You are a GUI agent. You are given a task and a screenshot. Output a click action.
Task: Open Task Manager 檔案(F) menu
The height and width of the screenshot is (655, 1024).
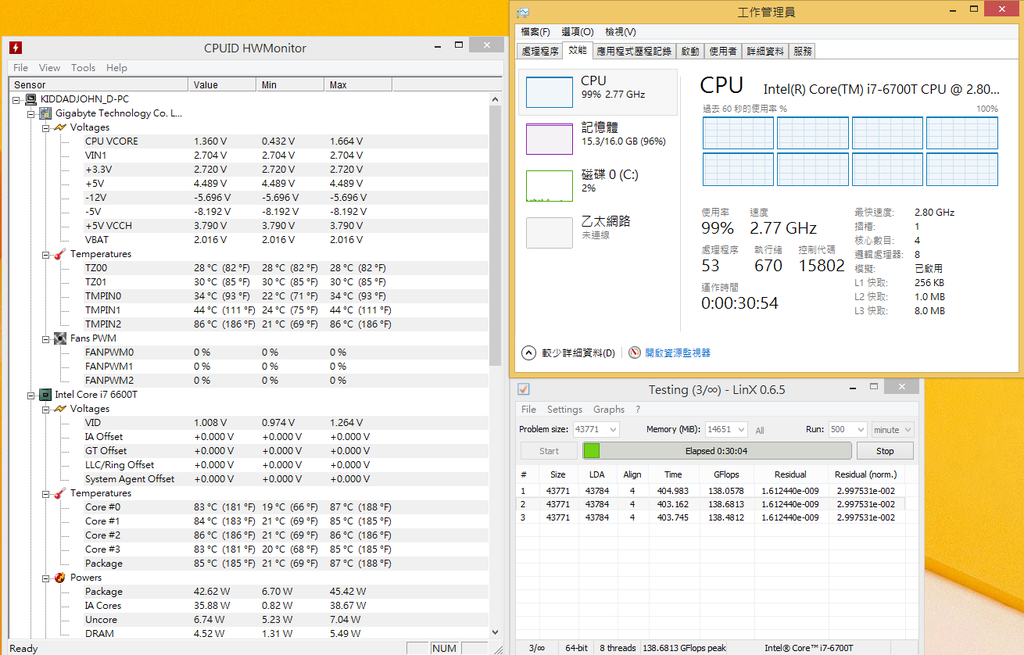[x=535, y=31]
